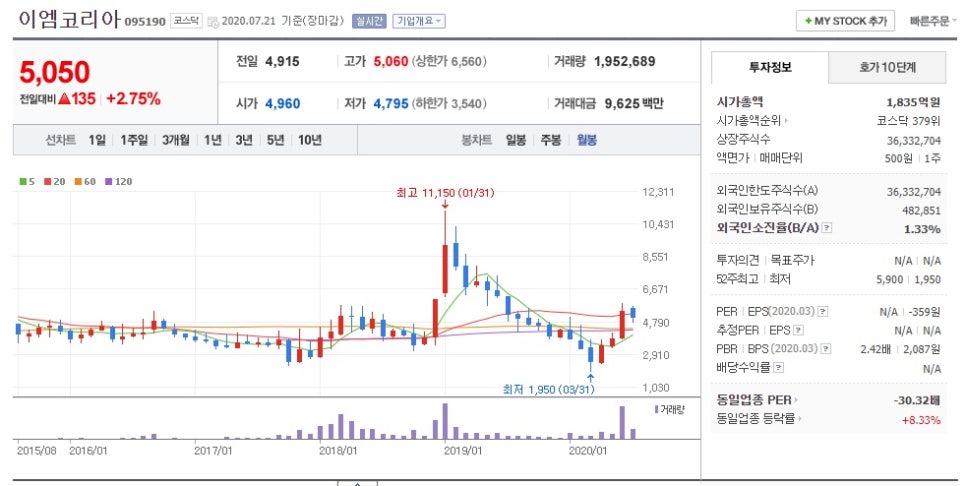The image size is (966, 486).
Task: Click calendar icon beside 2020.07.21 date
Action: [x=213, y=22]
